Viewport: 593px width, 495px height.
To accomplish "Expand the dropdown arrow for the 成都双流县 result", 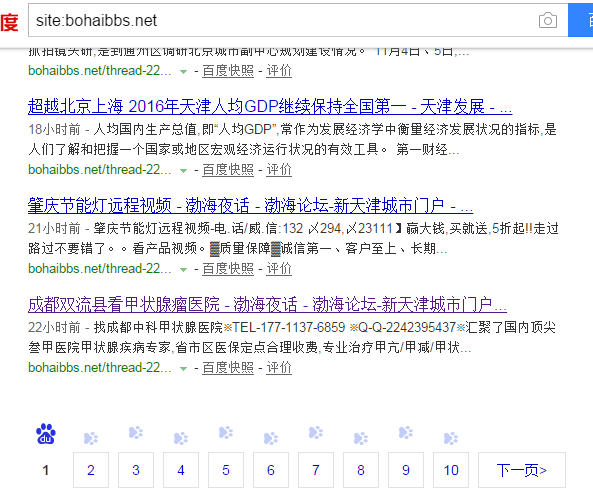I will [183, 368].
